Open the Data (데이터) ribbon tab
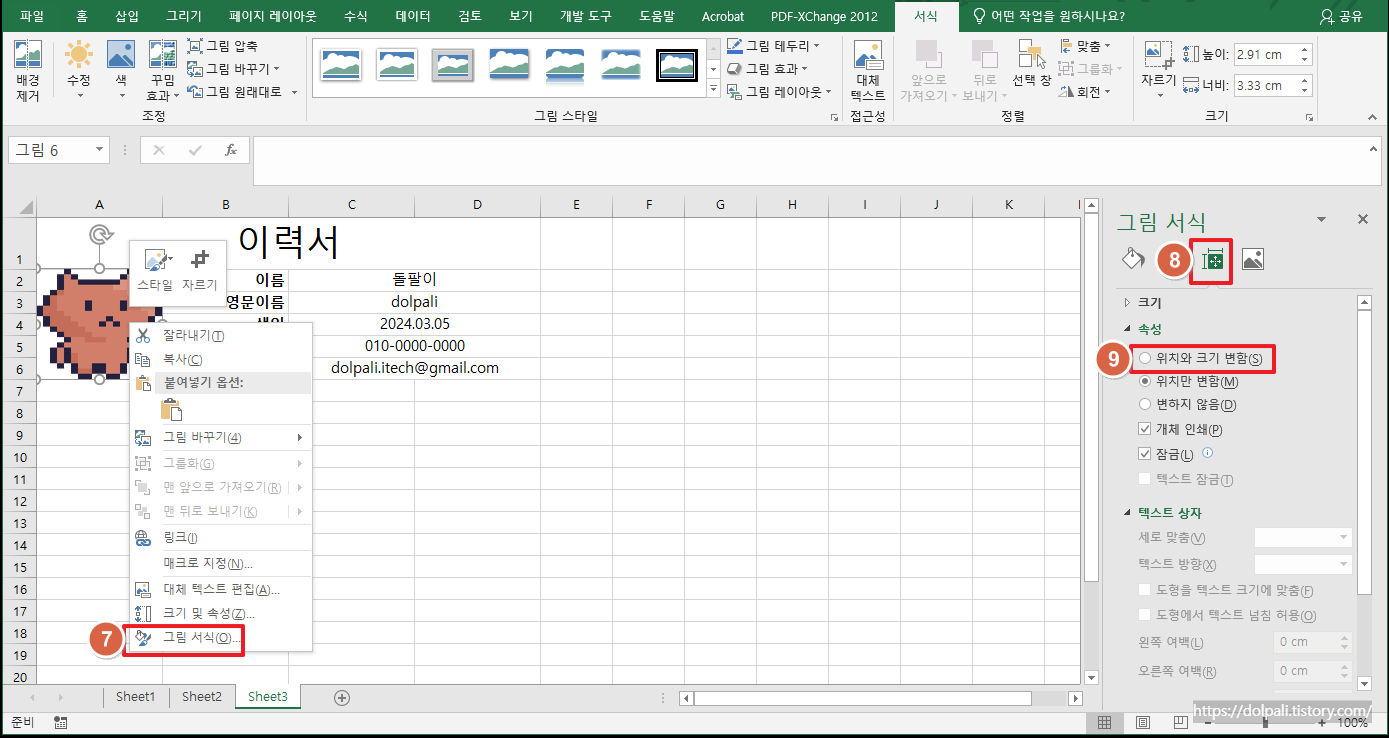This screenshot has width=1389, height=738. coord(413,16)
